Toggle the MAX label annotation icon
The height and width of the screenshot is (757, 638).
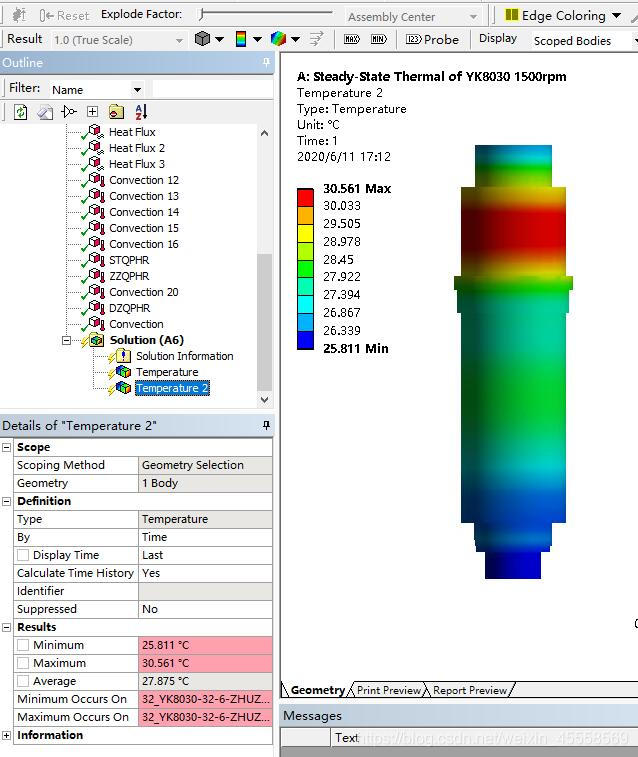351,39
